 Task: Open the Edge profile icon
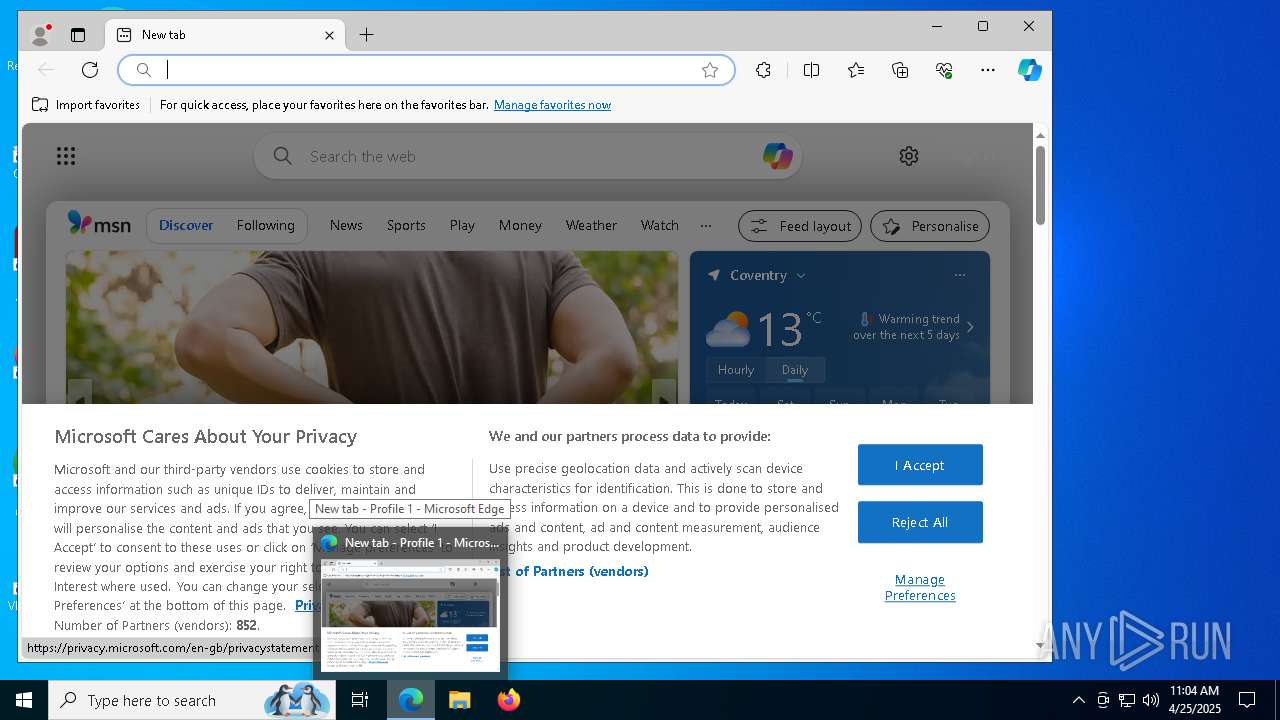[x=41, y=35]
